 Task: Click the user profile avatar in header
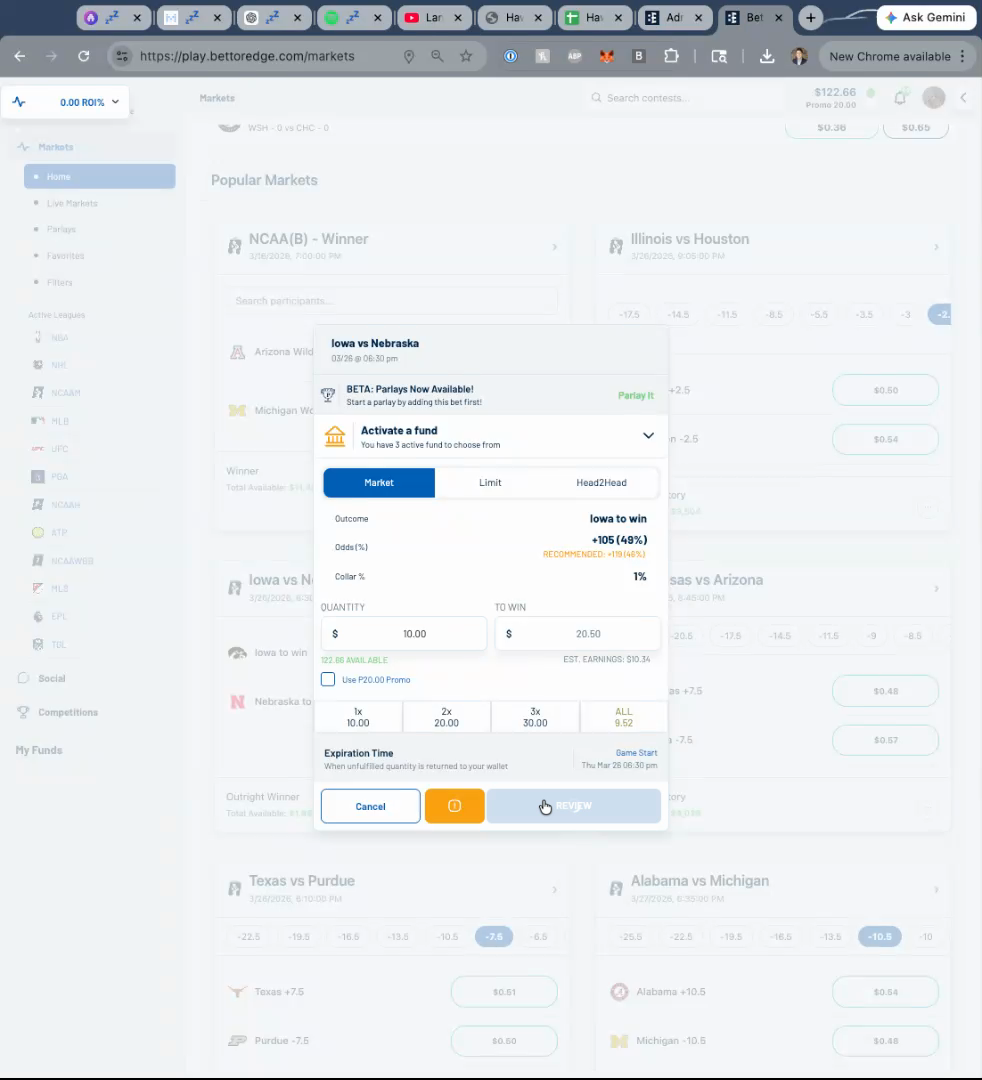[x=933, y=97]
